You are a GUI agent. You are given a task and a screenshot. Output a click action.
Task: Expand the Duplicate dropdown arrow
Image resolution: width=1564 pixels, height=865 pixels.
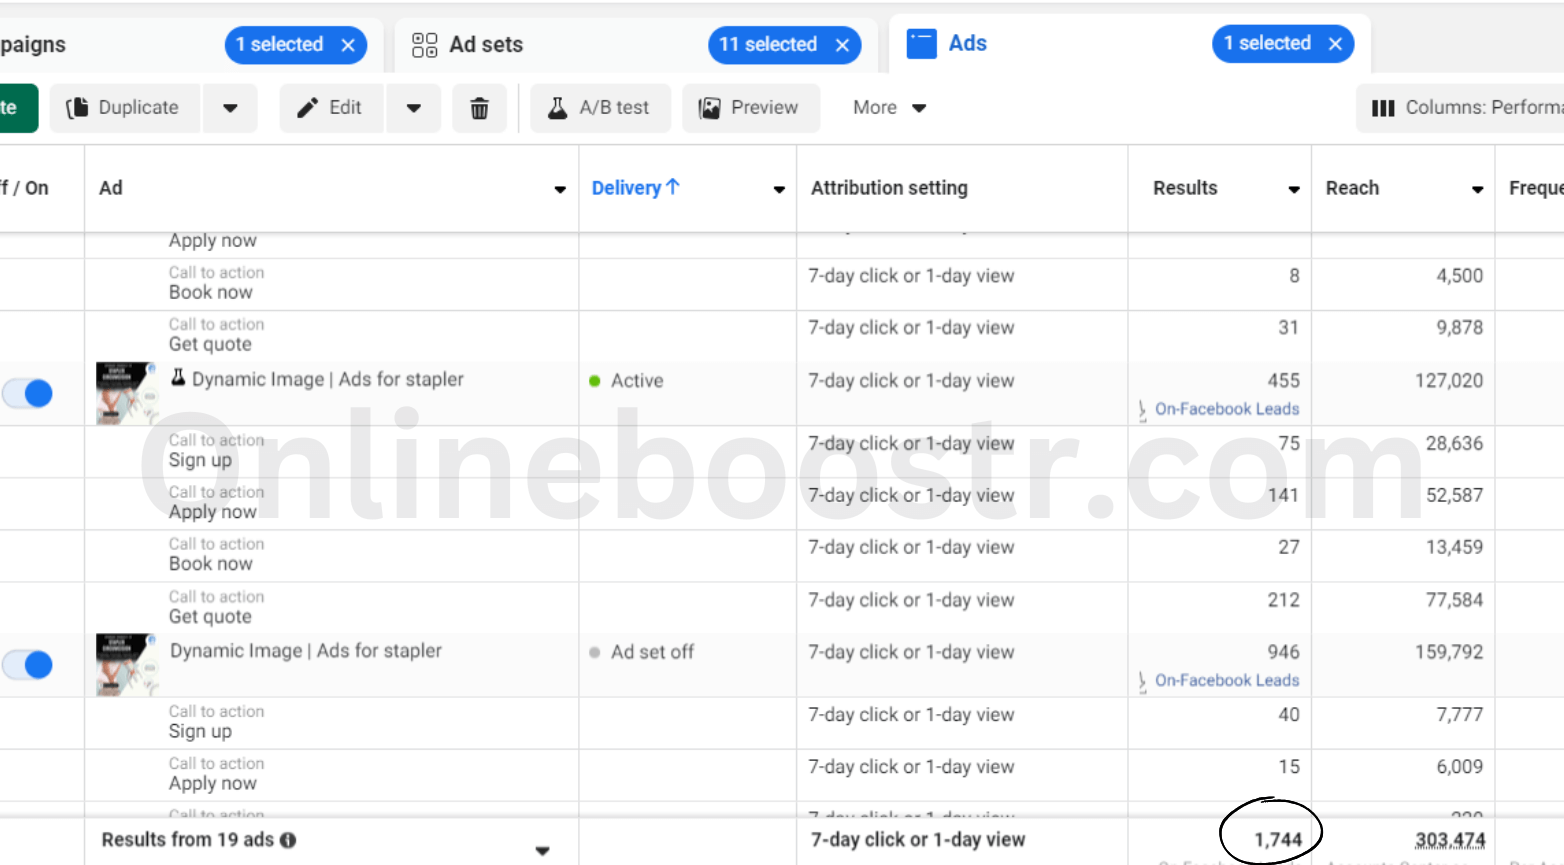(230, 108)
